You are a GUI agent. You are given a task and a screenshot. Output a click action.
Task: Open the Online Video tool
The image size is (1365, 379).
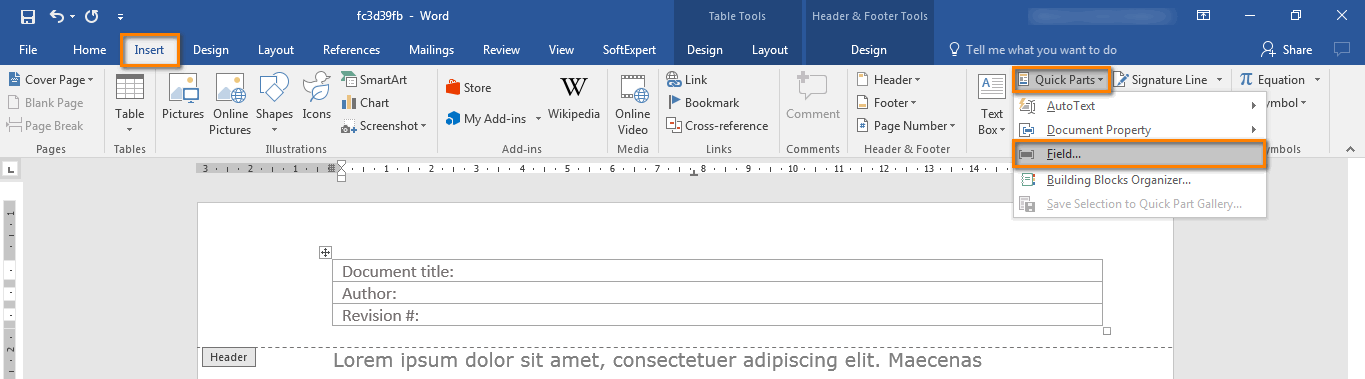[633, 103]
